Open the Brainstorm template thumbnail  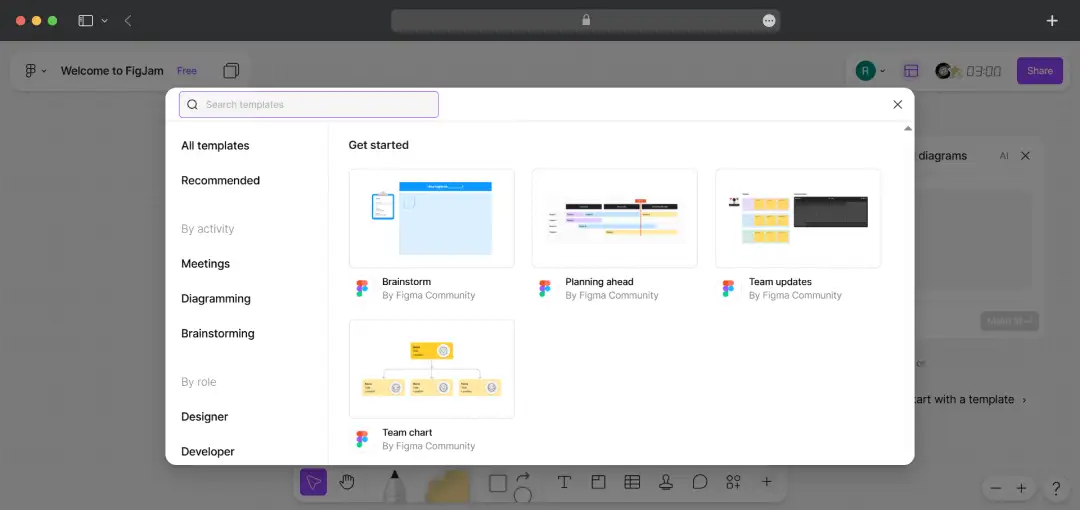coord(432,218)
